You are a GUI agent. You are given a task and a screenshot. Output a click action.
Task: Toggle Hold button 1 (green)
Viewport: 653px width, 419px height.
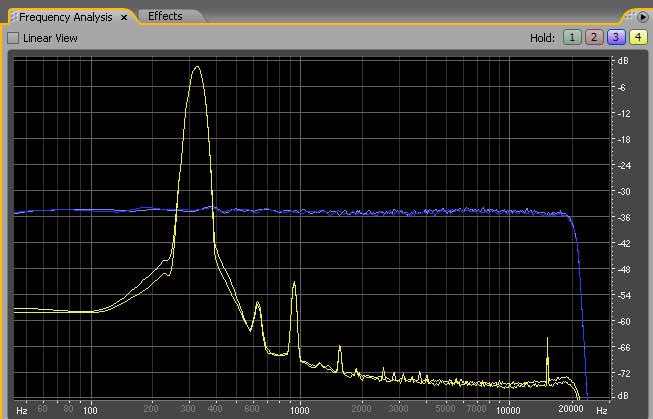[572, 37]
